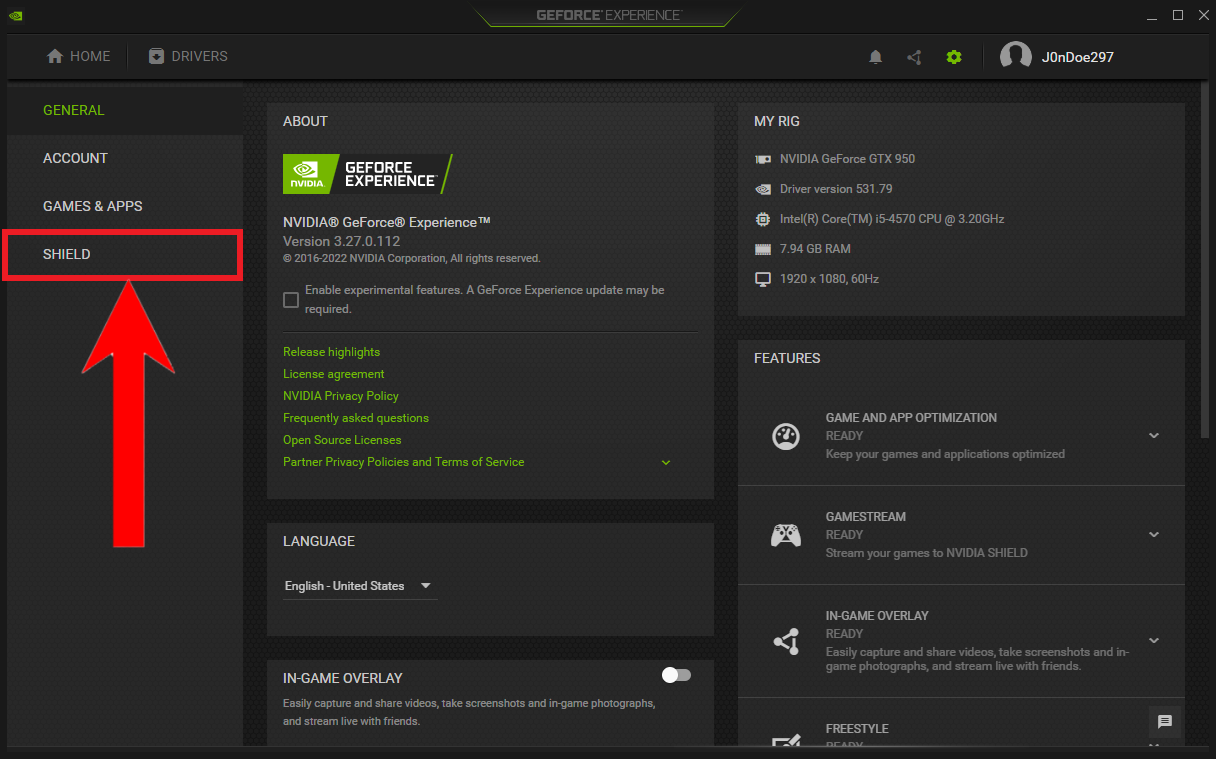Click the driver version eye icon

pyautogui.click(x=763, y=189)
